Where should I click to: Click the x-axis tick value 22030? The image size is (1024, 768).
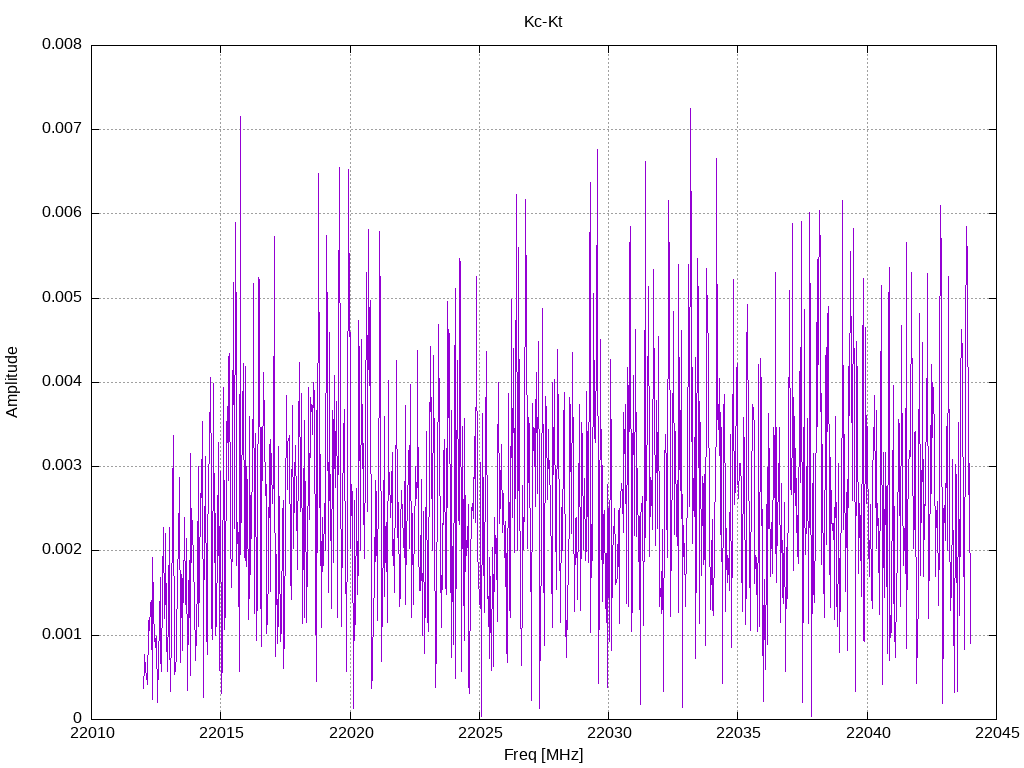(609, 733)
